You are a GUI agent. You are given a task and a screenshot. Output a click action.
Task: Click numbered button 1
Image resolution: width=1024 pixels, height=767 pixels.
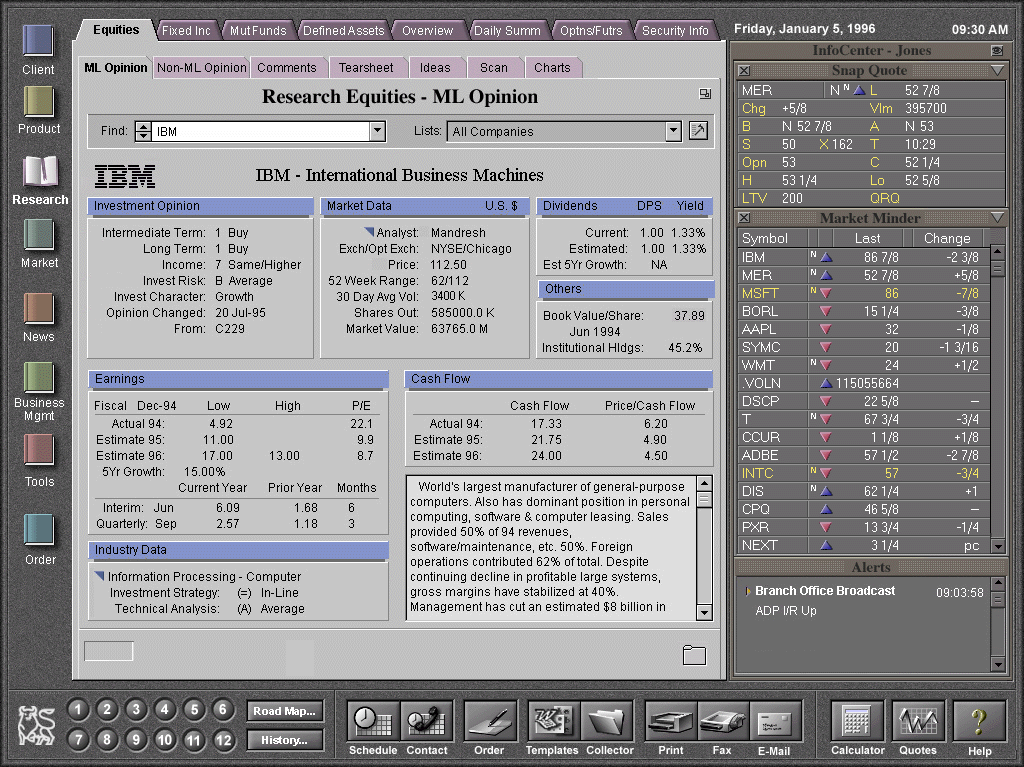[x=78, y=710]
